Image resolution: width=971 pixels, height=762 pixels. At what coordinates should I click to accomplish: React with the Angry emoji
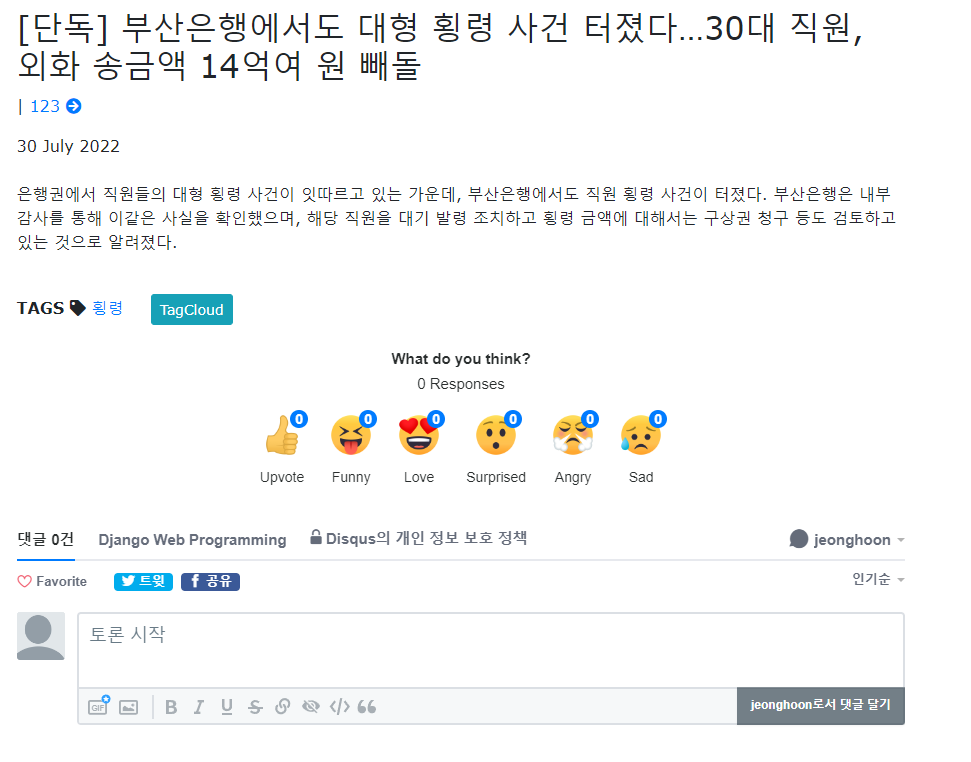(573, 435)
